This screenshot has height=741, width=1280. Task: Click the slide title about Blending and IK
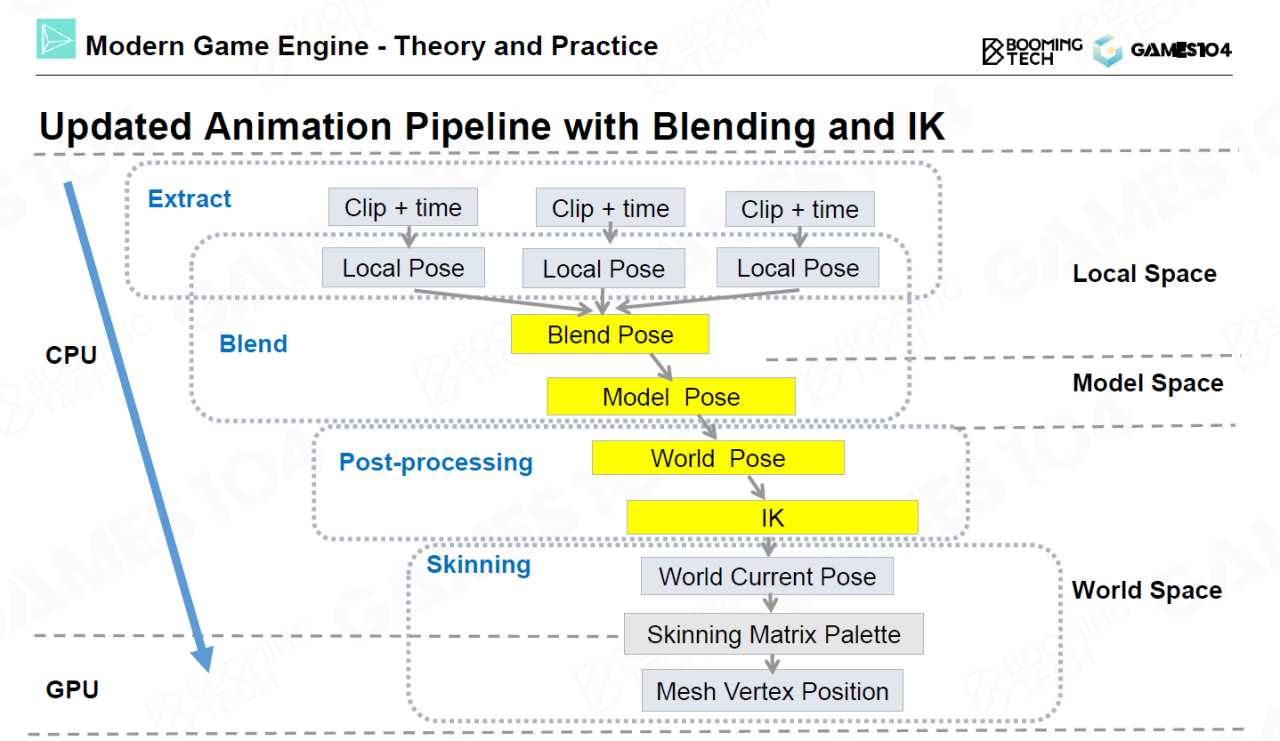tap(492, 127)
